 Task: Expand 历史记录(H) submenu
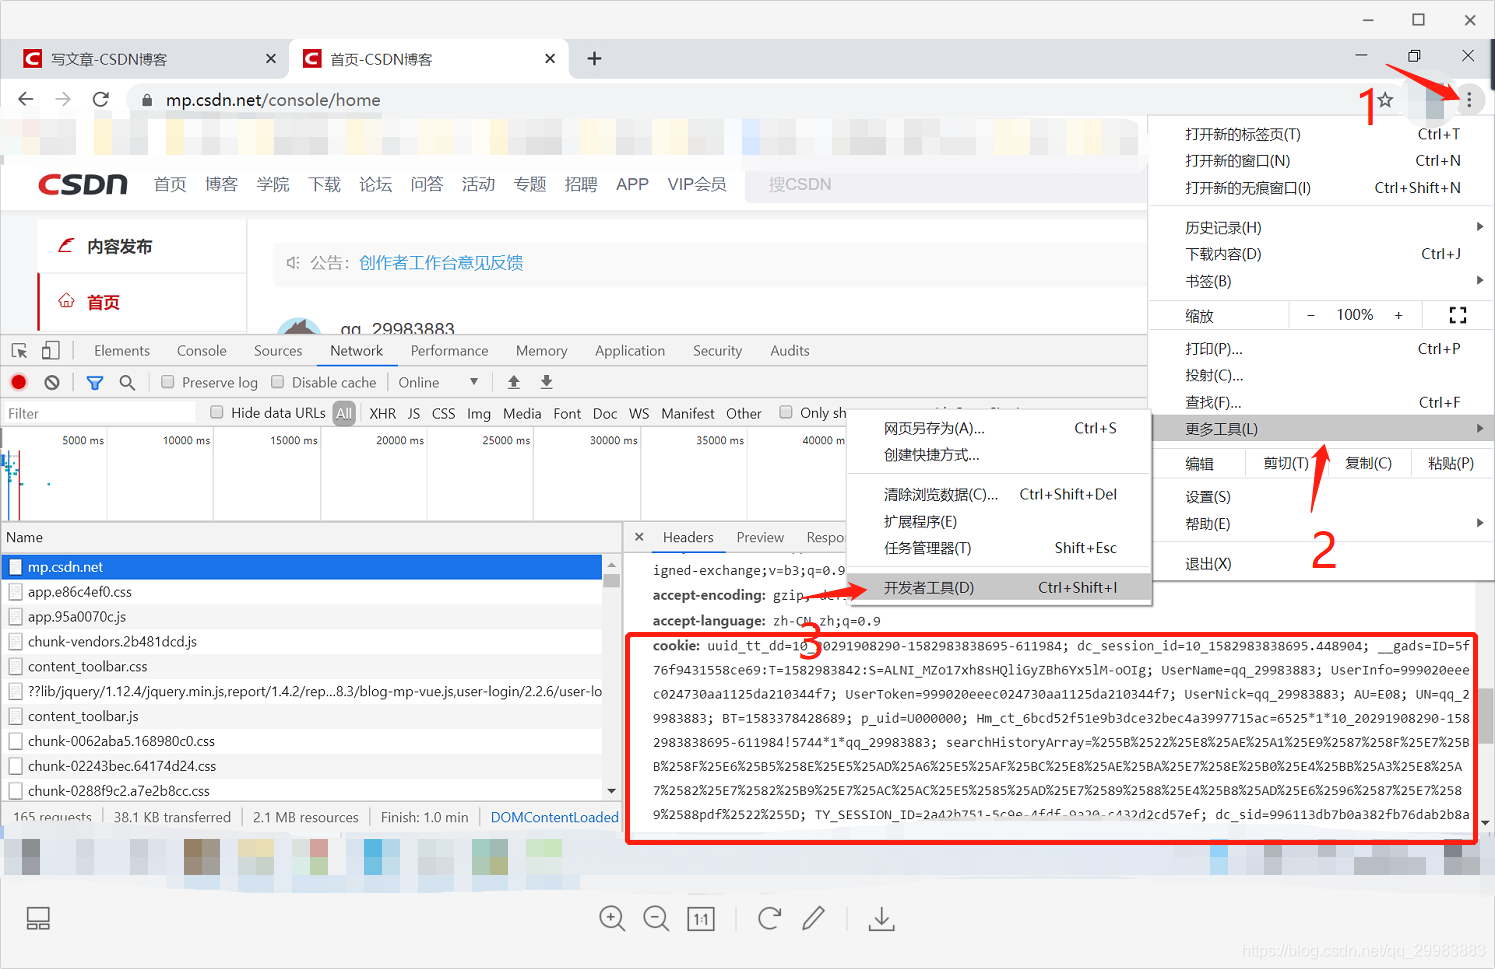(1320, 227)
